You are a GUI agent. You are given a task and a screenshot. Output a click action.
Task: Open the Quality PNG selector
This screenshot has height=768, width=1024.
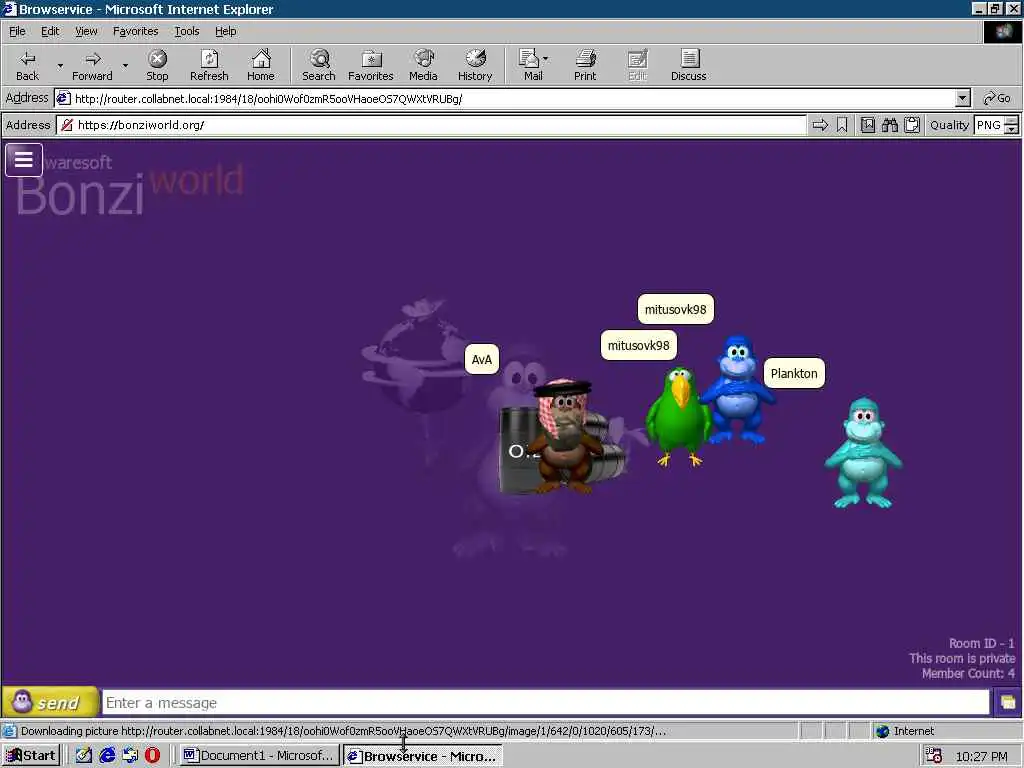(x=989, y=125)
